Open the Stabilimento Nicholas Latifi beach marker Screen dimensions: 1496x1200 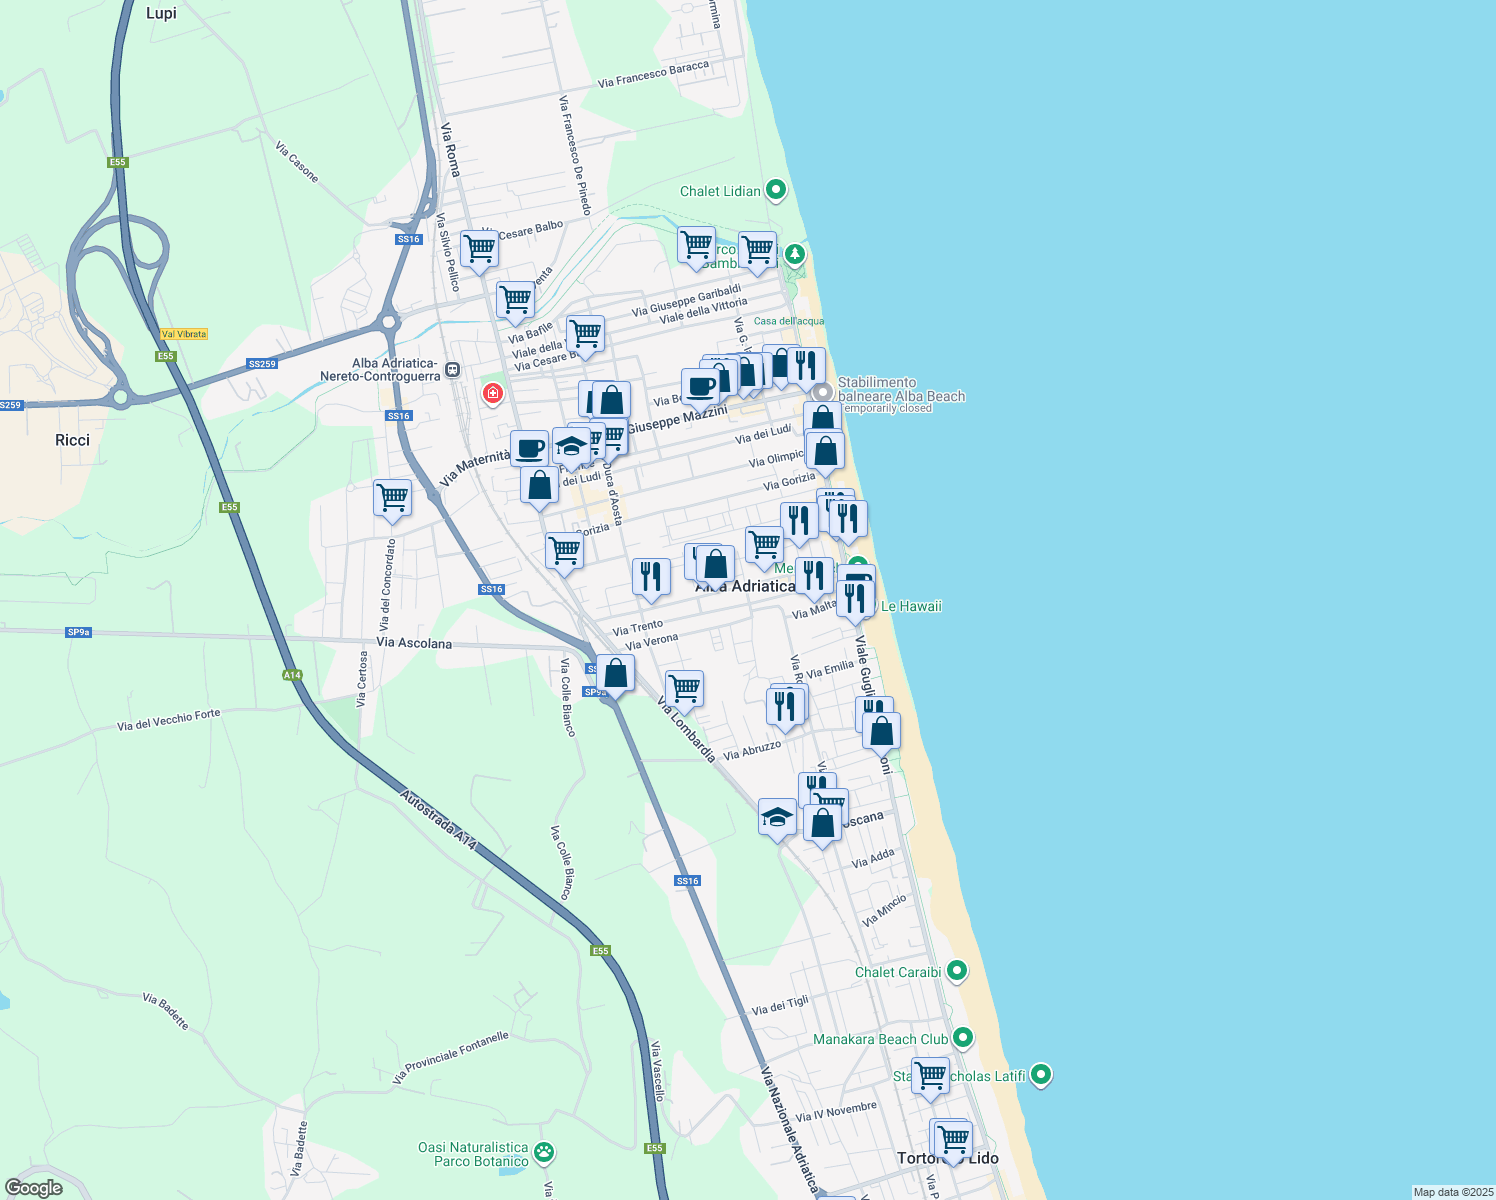[1040, 1074]
